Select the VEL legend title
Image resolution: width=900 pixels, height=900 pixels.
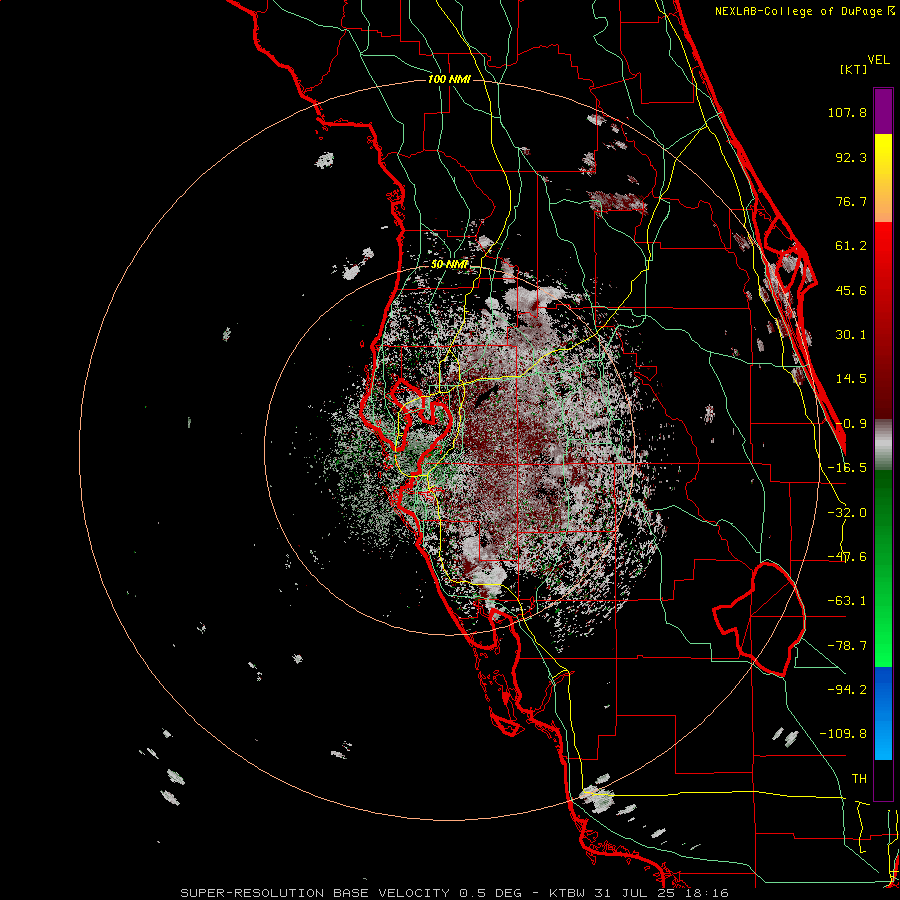click(x=879, y=60)
